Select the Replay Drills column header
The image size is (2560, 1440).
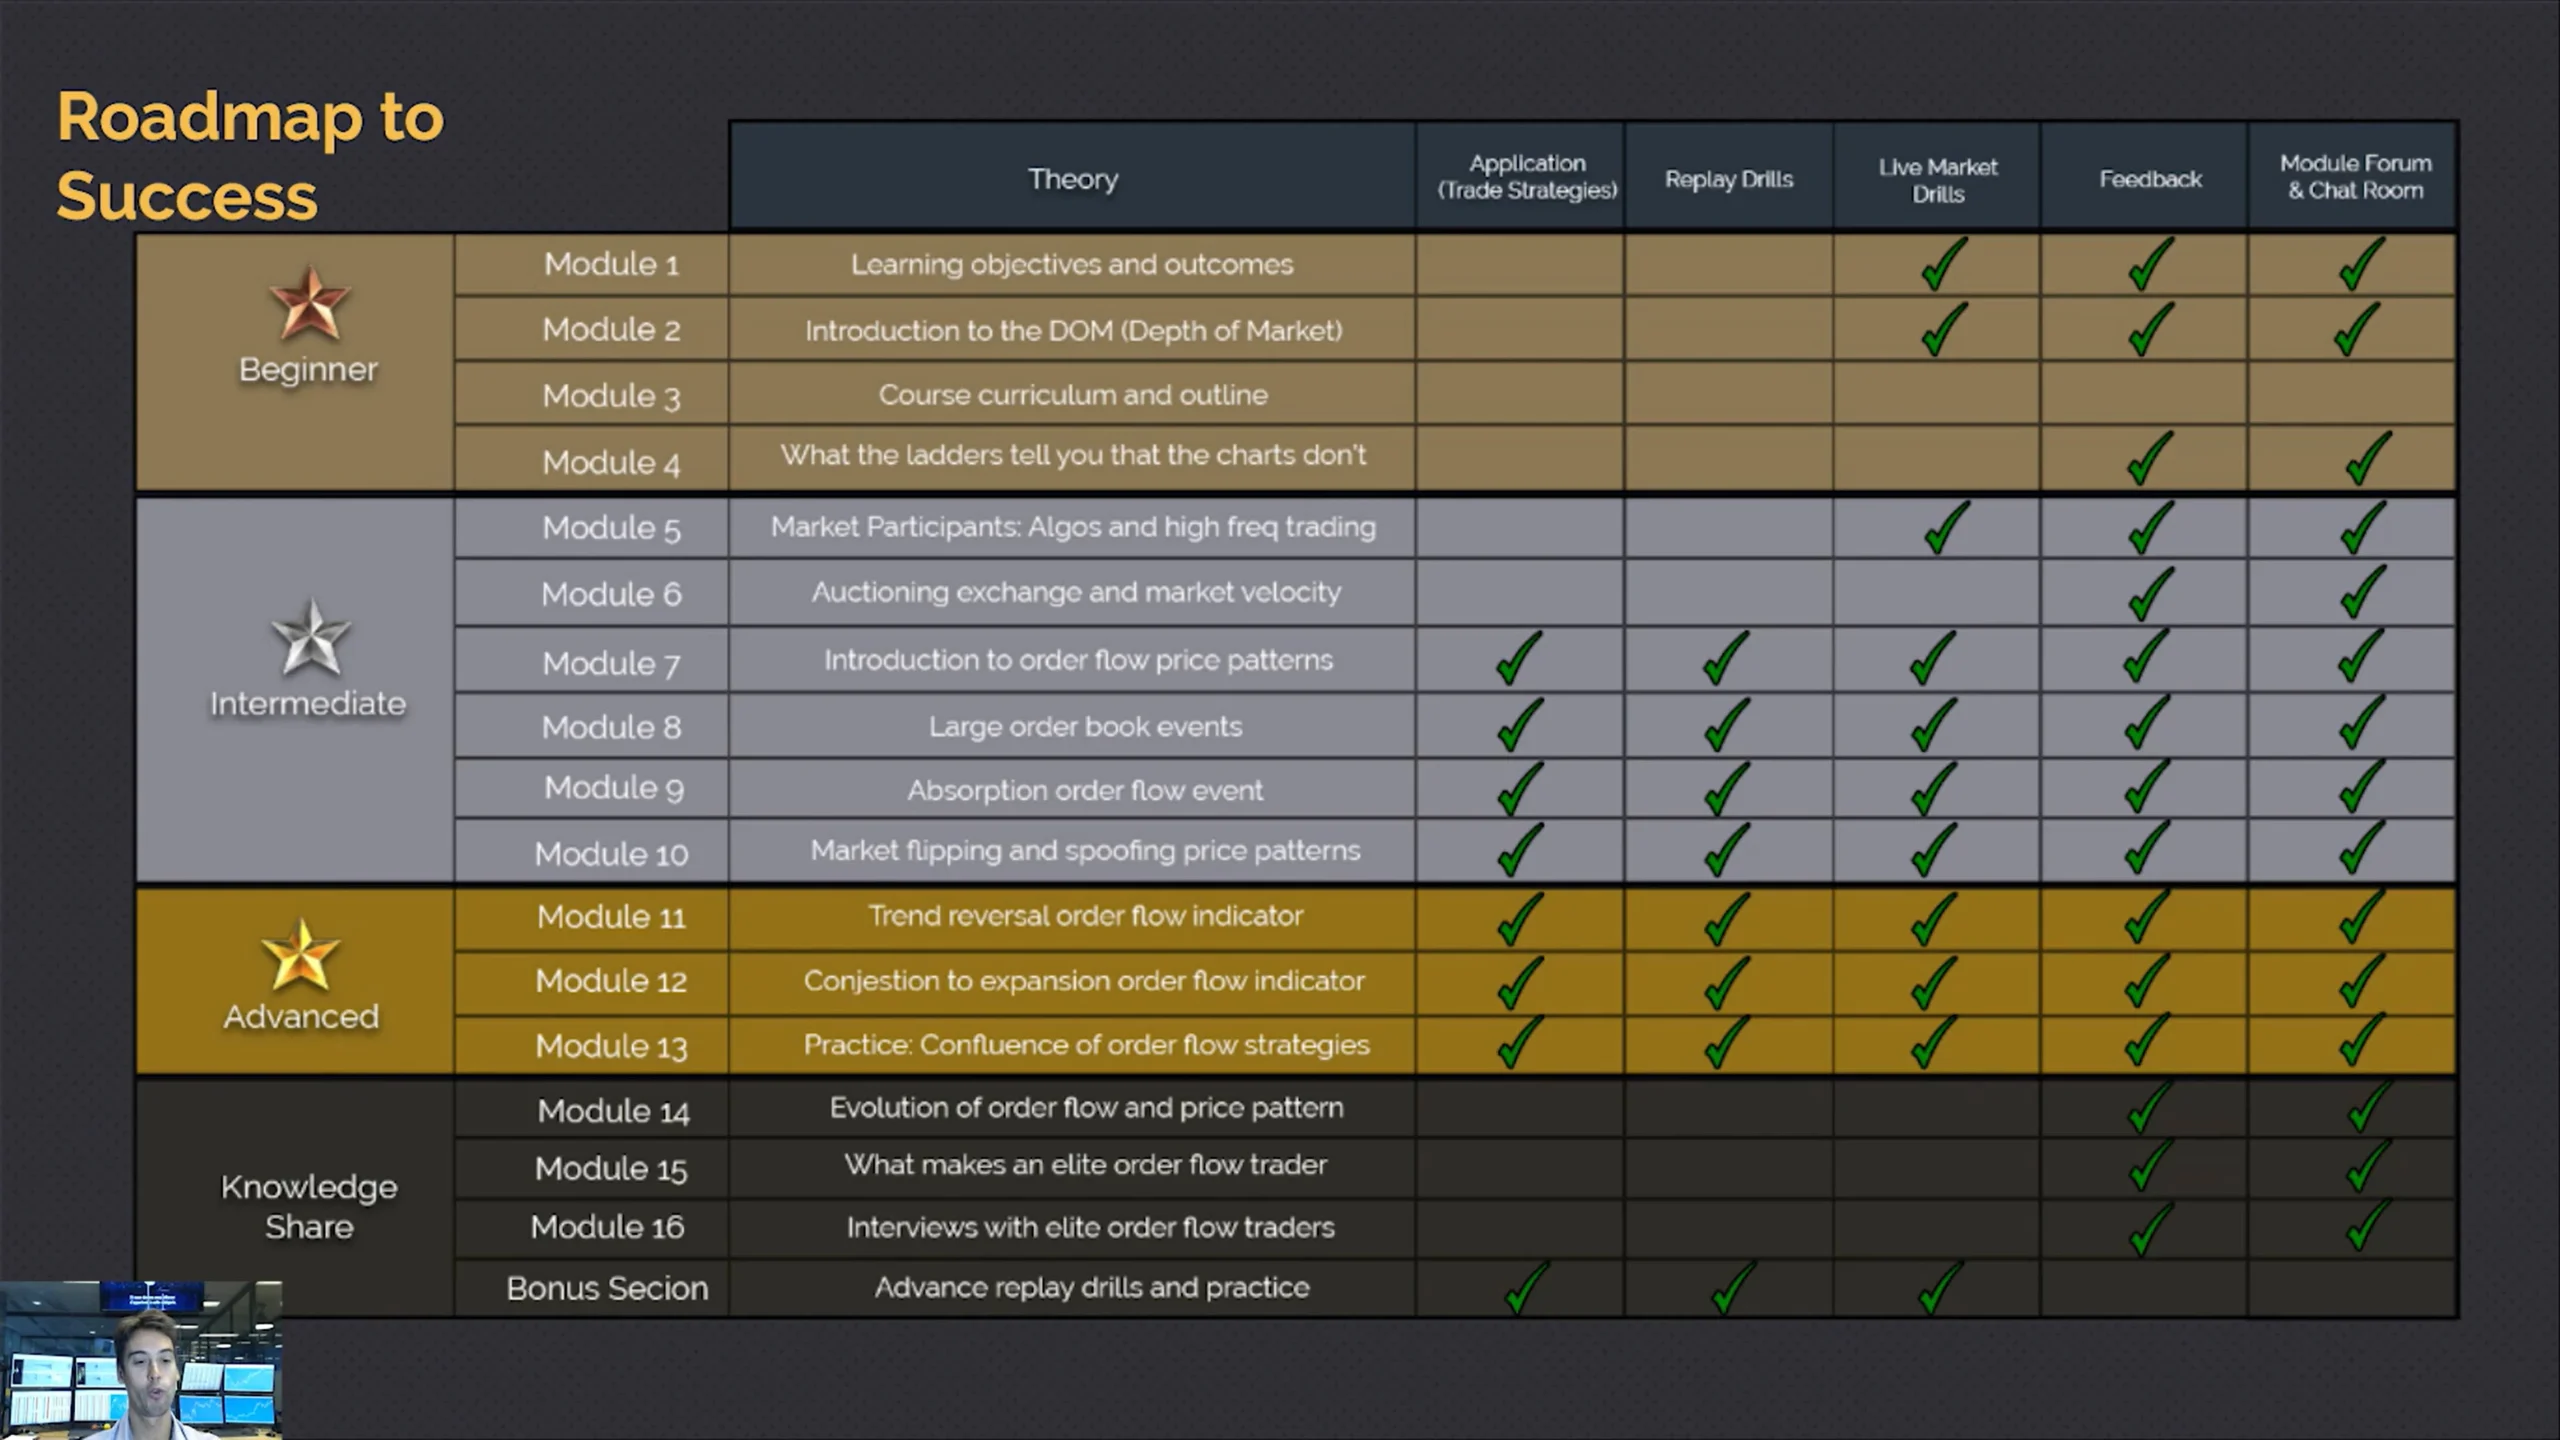click(1729, 177)
